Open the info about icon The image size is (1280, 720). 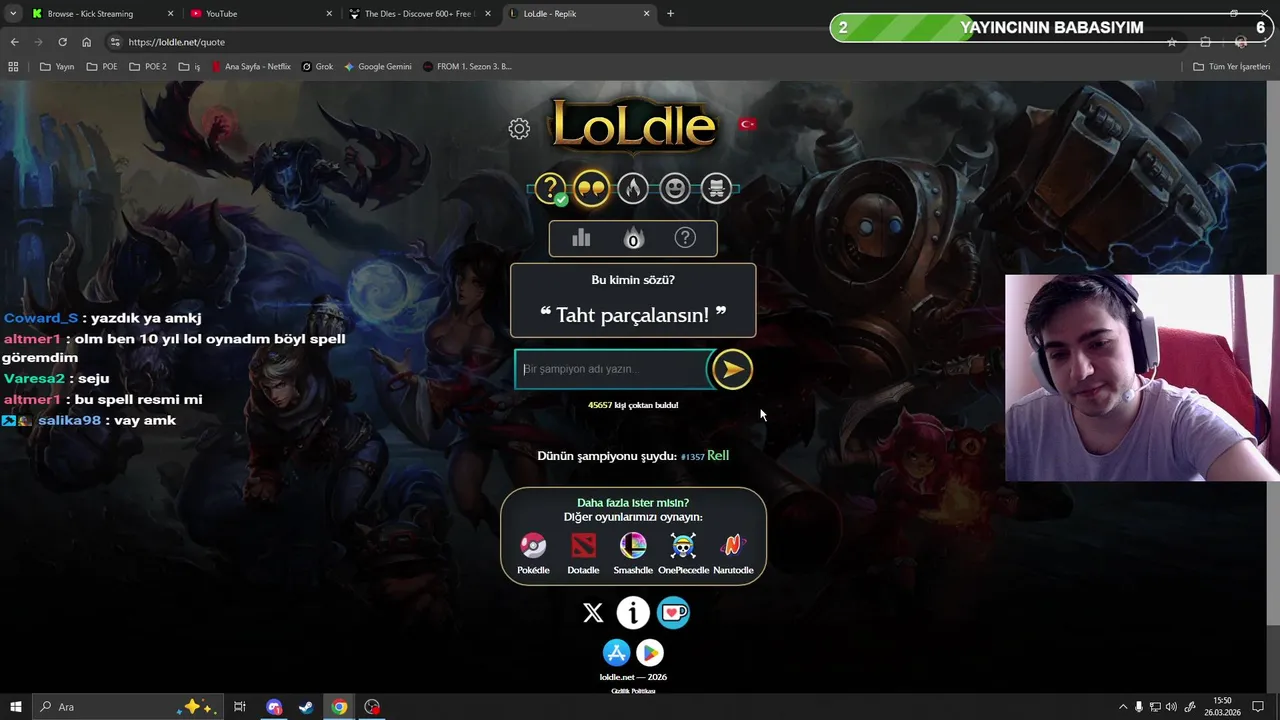[x=633, y=613]
